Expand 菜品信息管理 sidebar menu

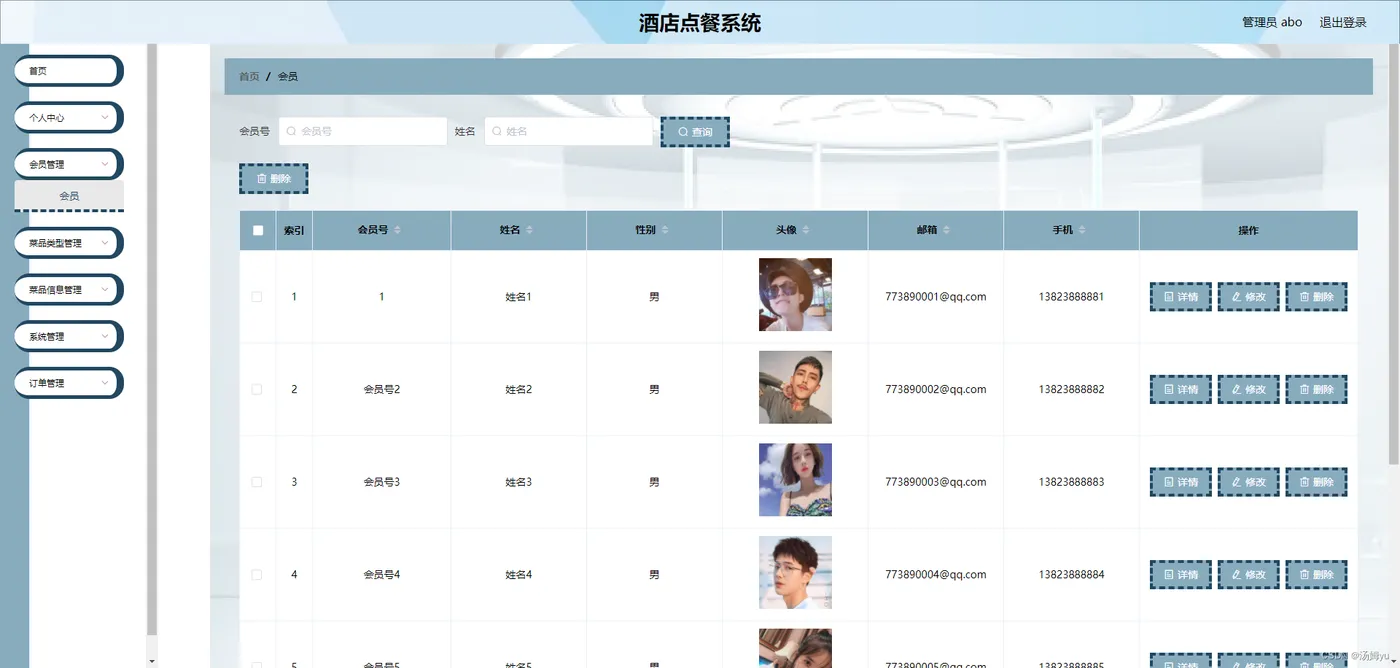tap(68, 289)
